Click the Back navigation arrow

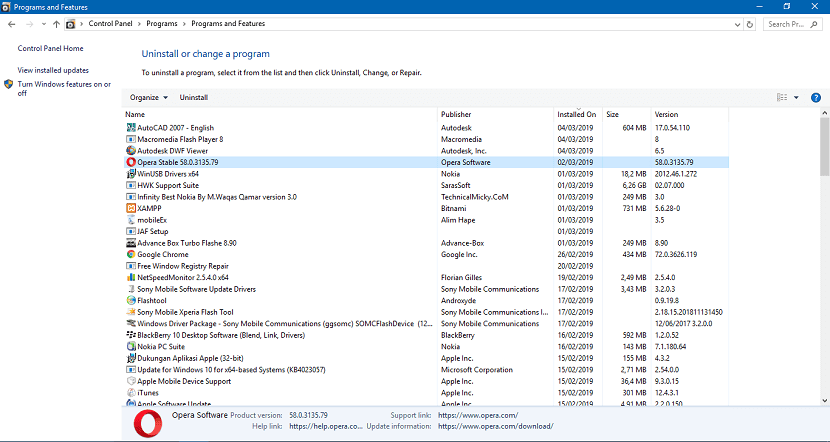click(x=12, y=24)
